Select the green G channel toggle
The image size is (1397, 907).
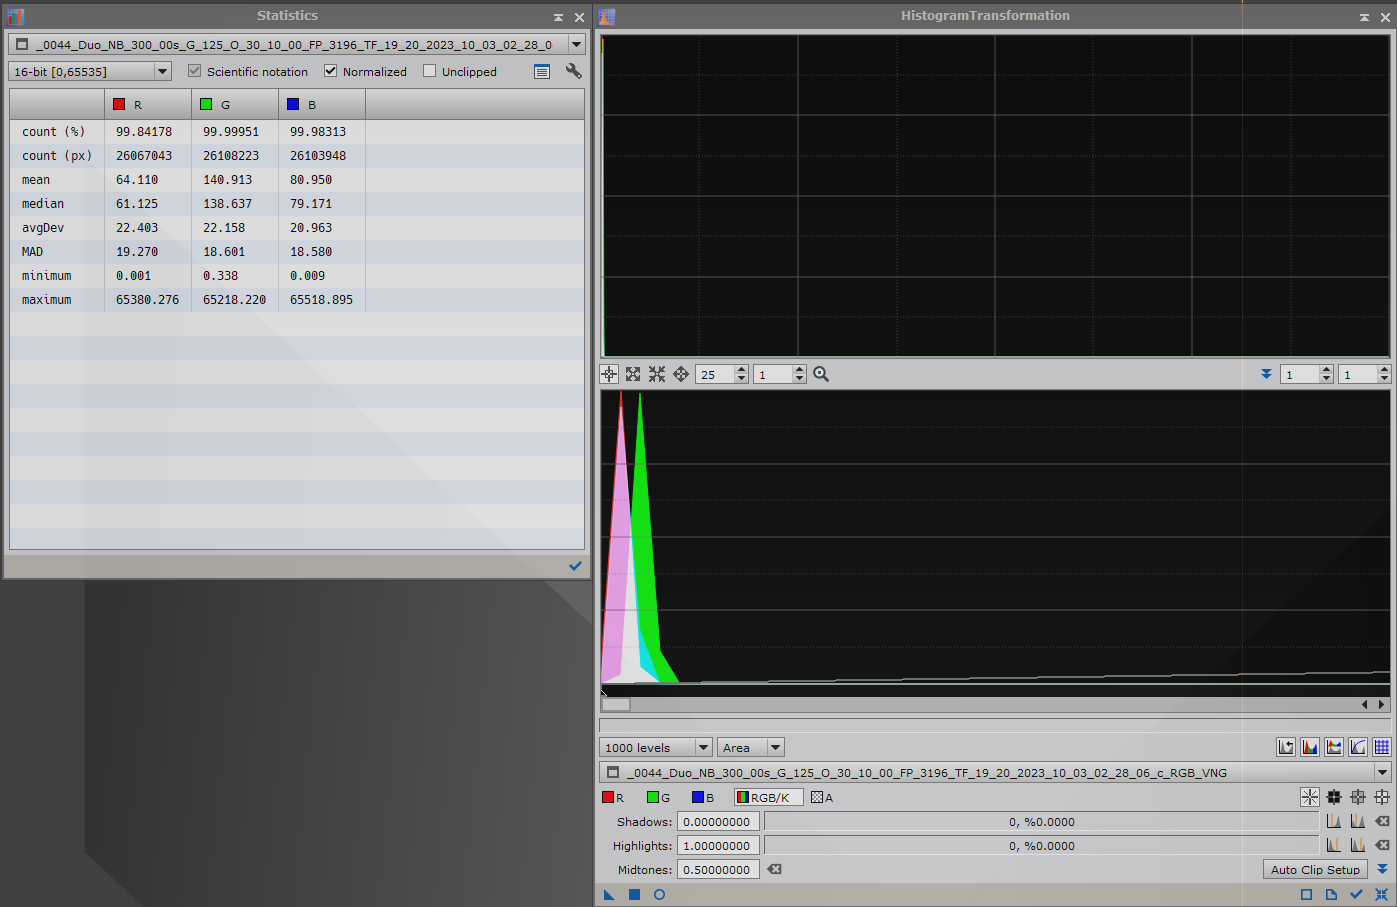point(658,797)
